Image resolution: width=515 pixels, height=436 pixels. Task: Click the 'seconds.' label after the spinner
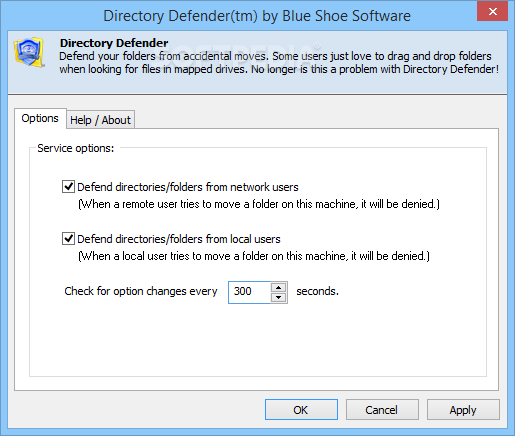tap(317, 291)
